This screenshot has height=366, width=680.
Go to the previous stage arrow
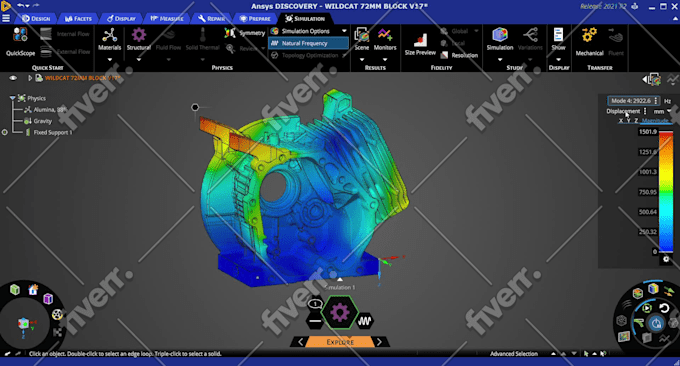(x=300, y=342)
